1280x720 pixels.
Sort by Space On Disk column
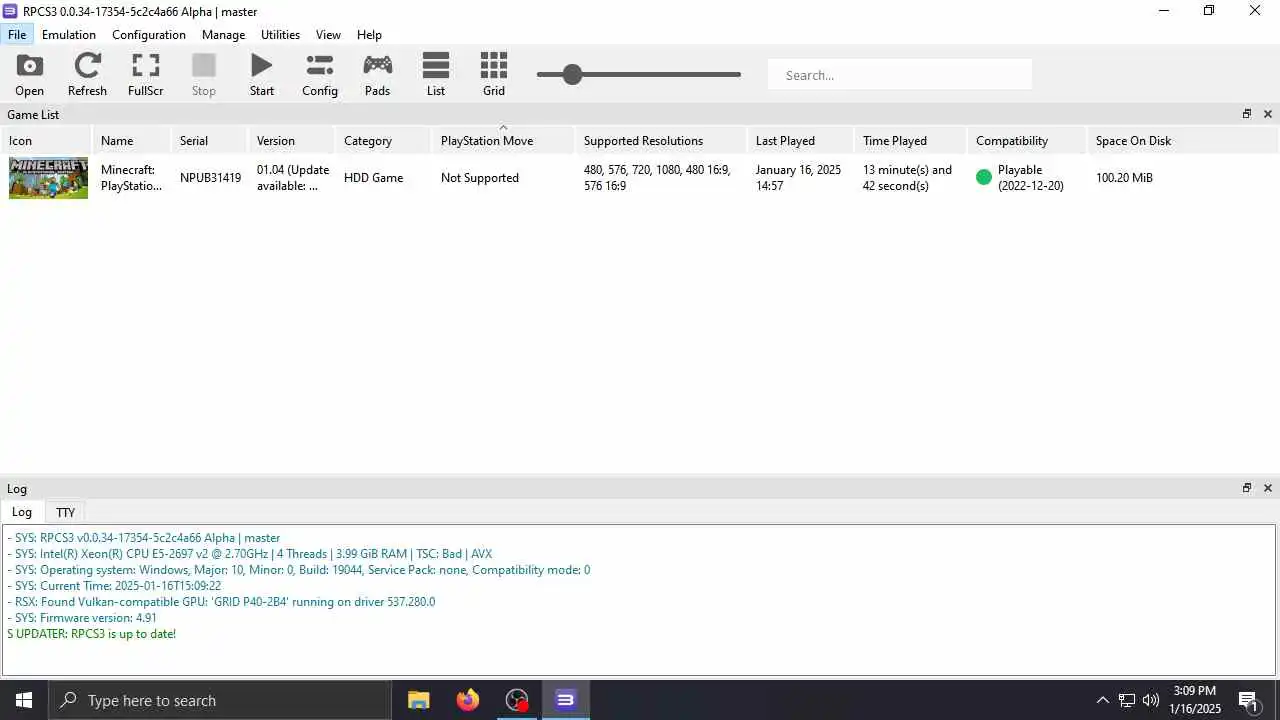[x=1182, y=141]
